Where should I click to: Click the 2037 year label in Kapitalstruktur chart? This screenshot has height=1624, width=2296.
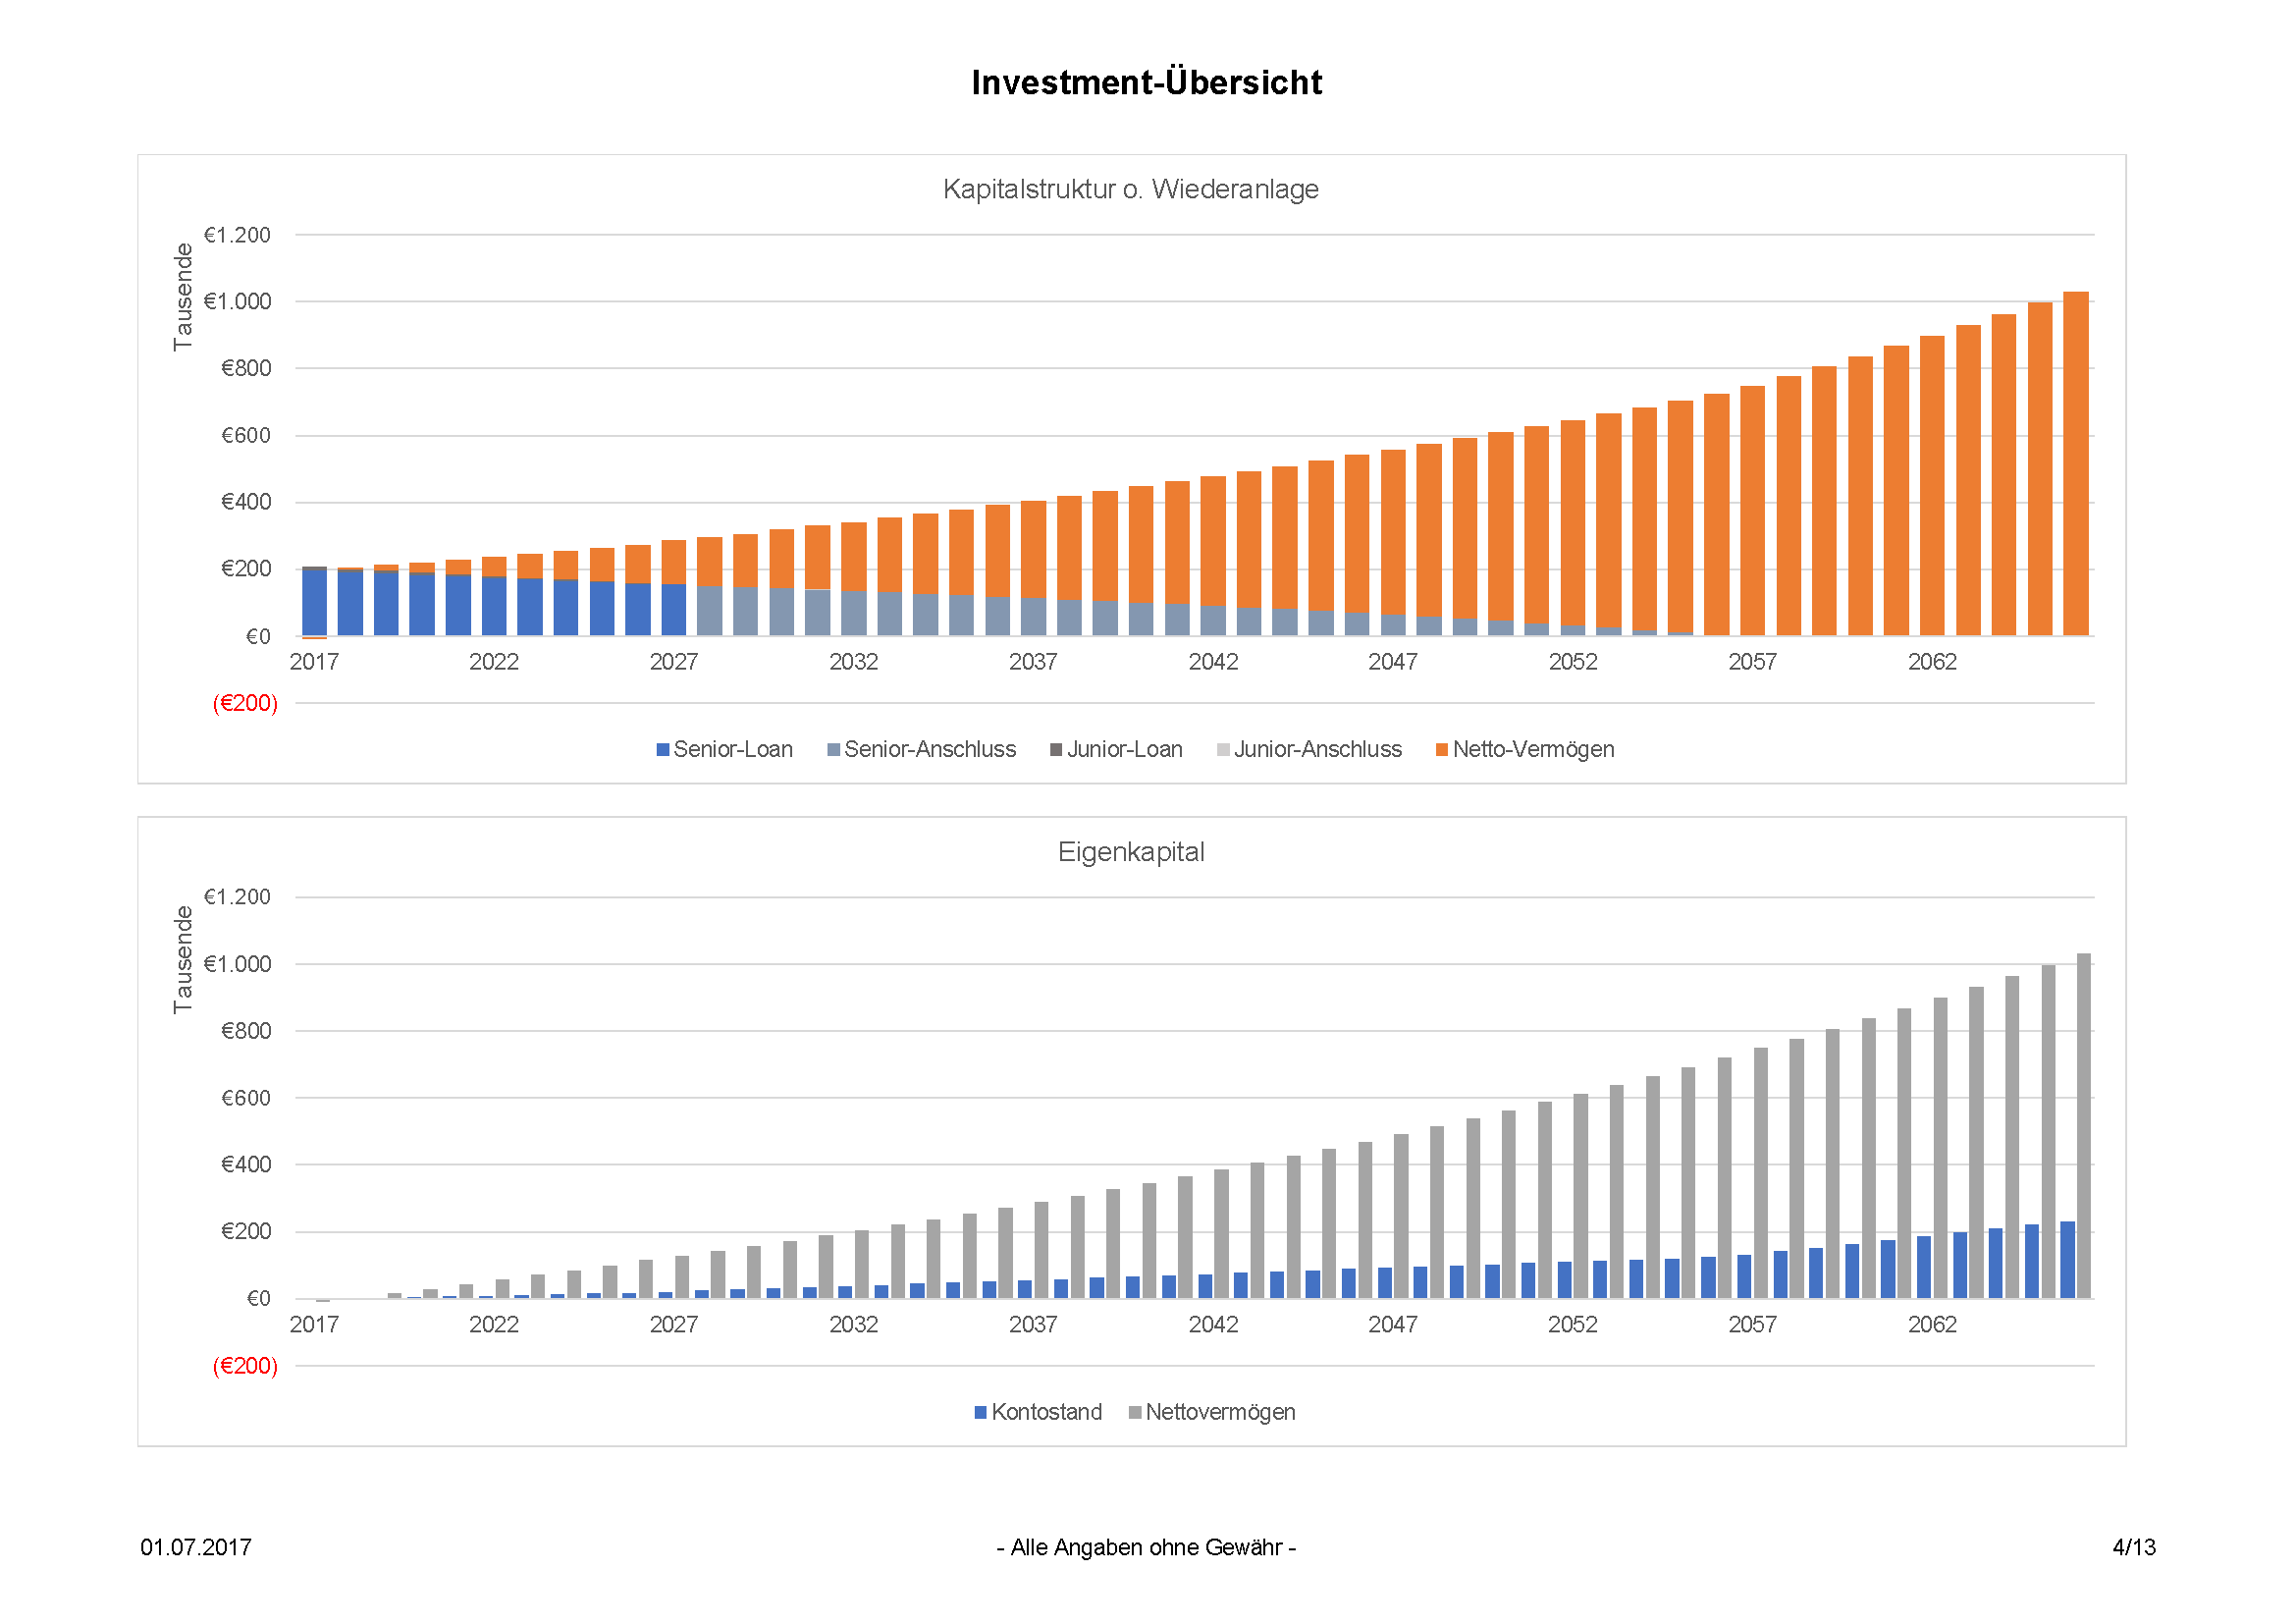click(1033, 662)
